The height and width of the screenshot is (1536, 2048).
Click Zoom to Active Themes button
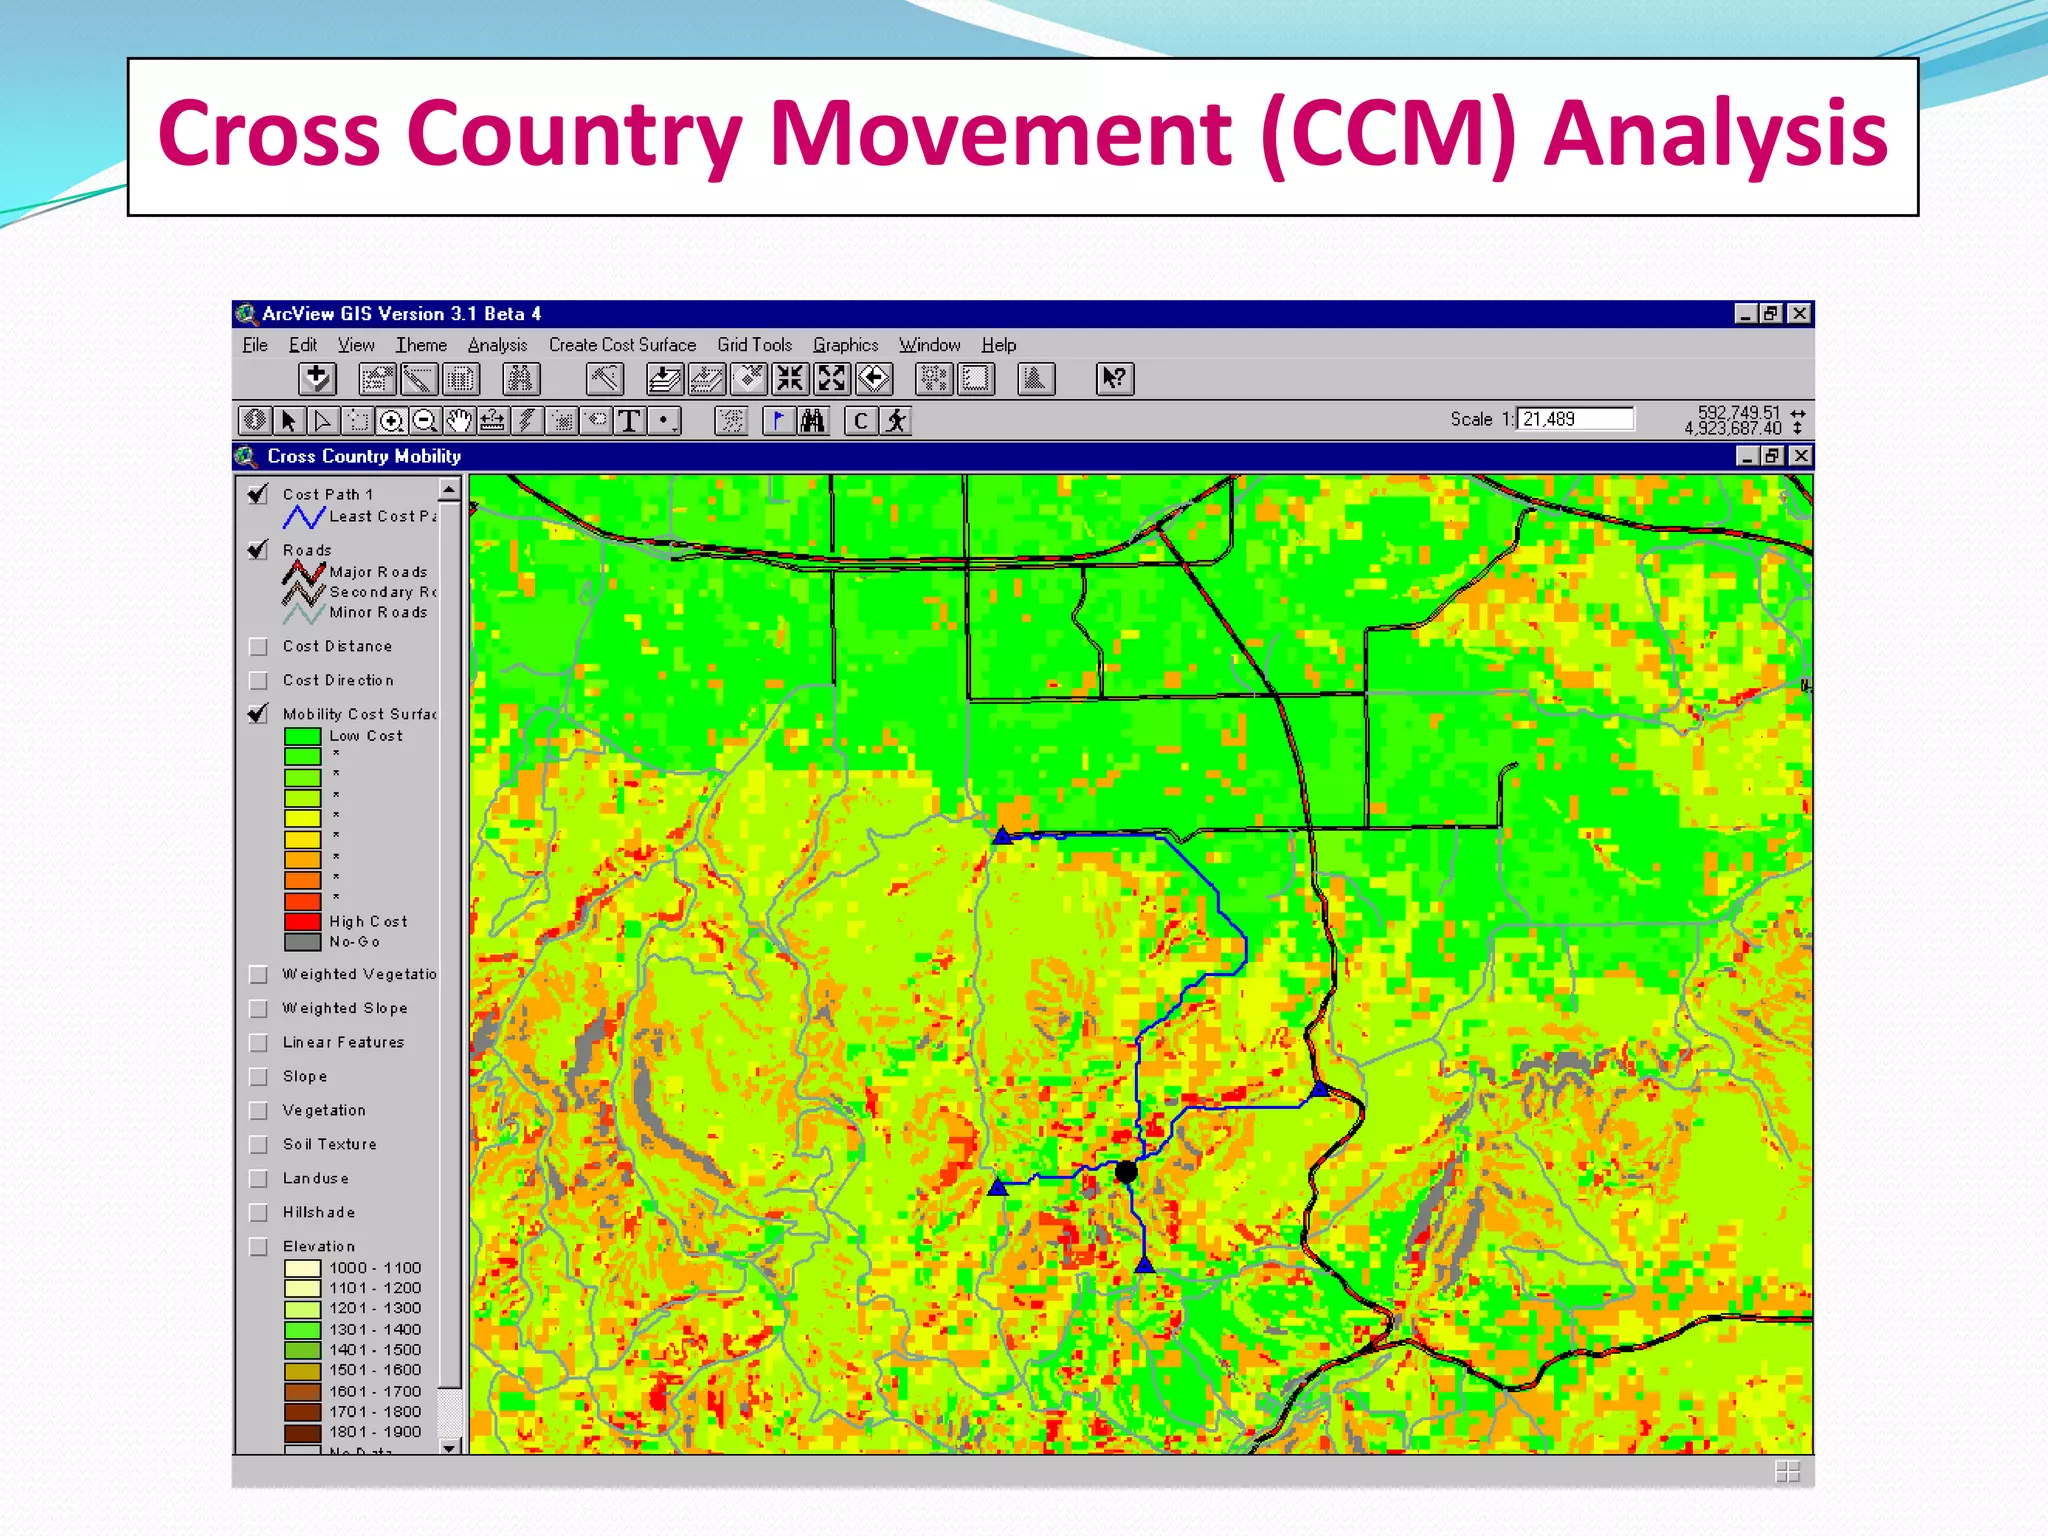[707, 379]
